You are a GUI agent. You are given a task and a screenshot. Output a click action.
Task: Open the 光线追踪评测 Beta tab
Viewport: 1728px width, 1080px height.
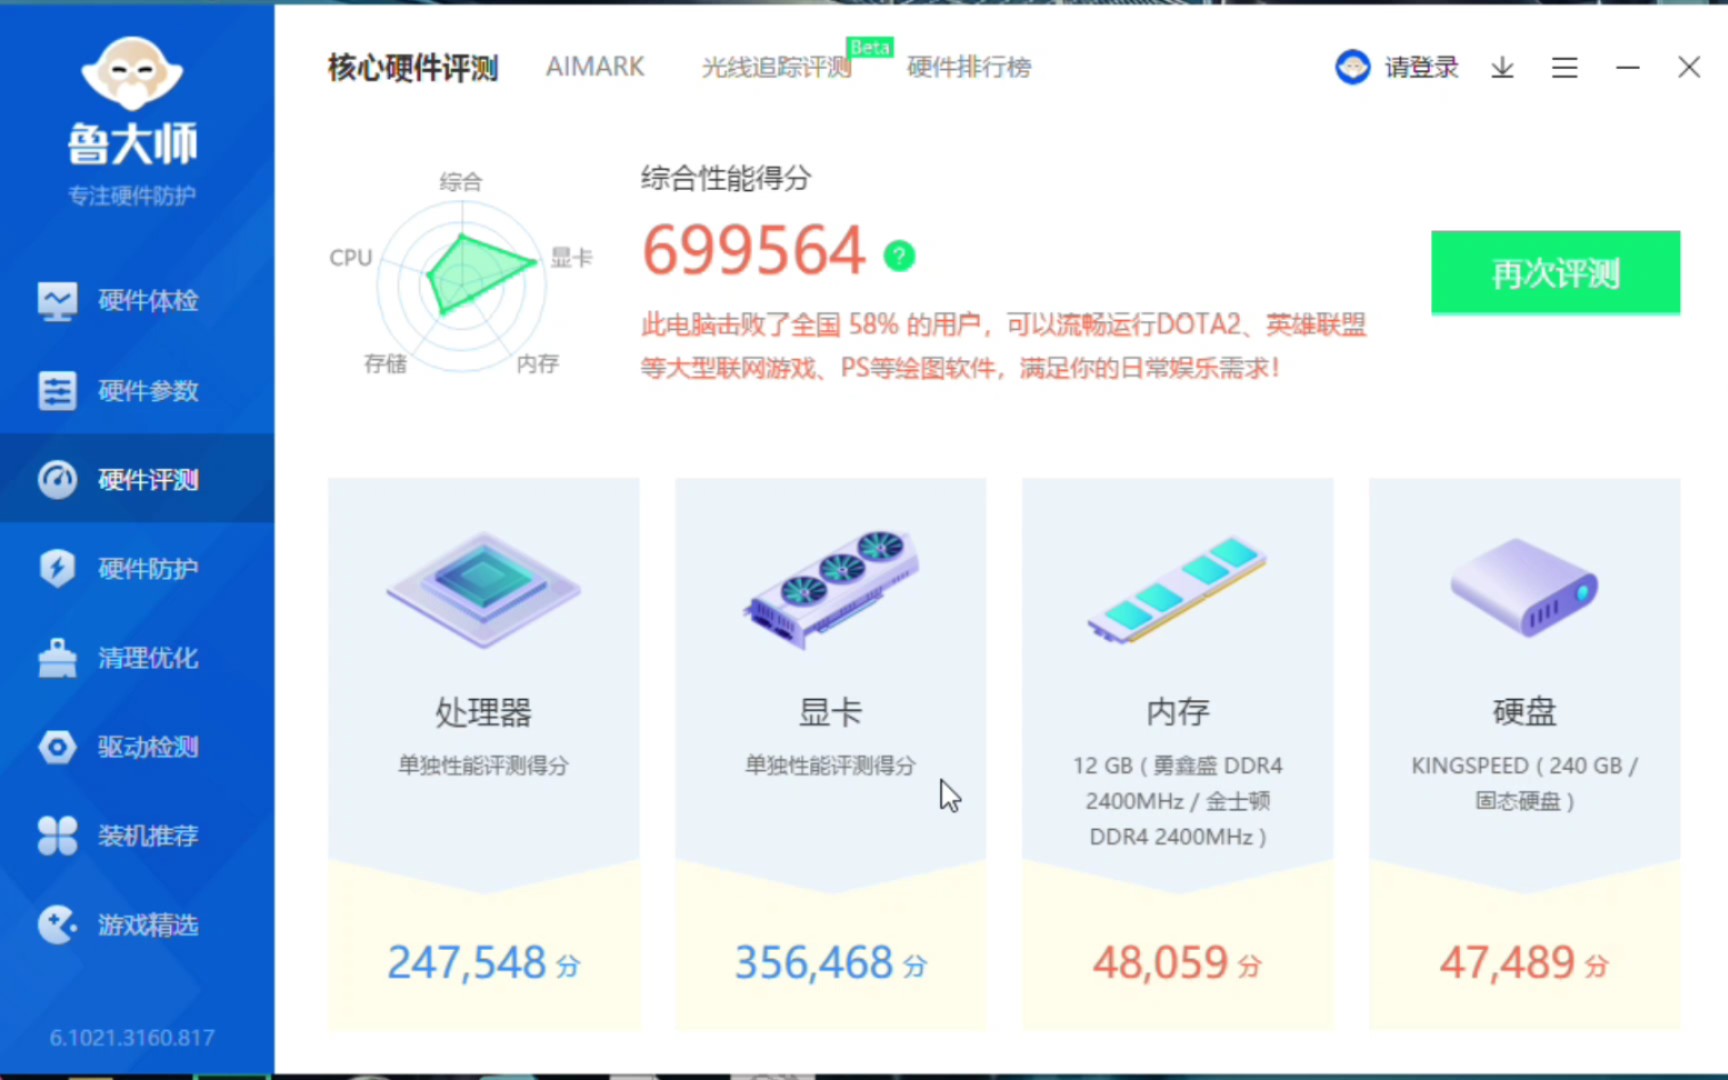[777, 68]
